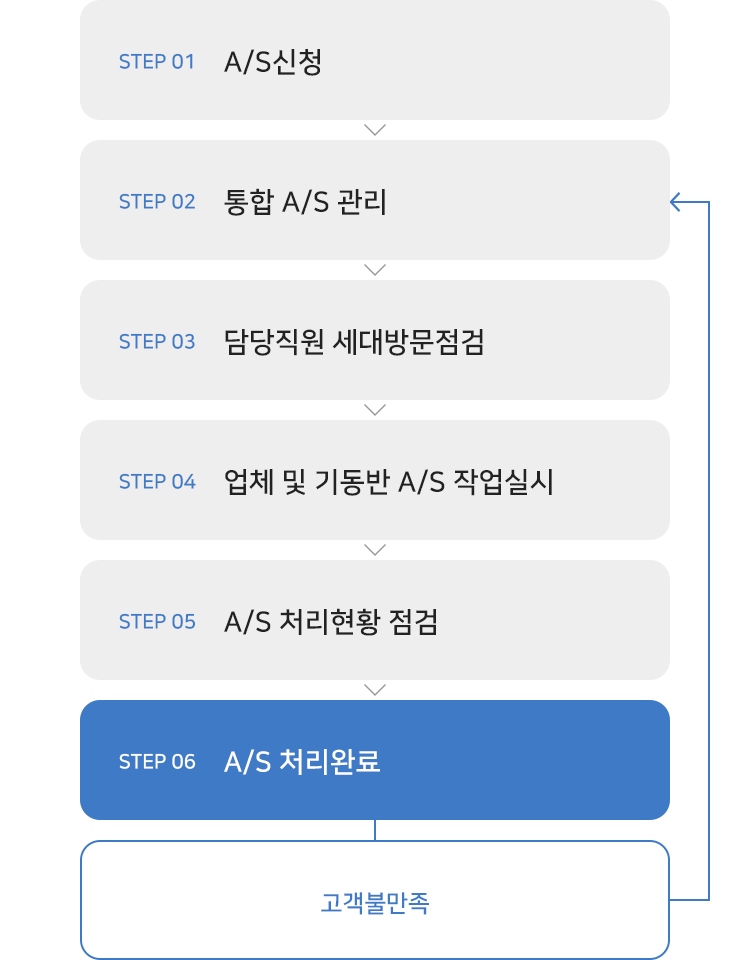Click the STEP 05 label
Viewport: 750px width, 960px height.
point(157,622)
